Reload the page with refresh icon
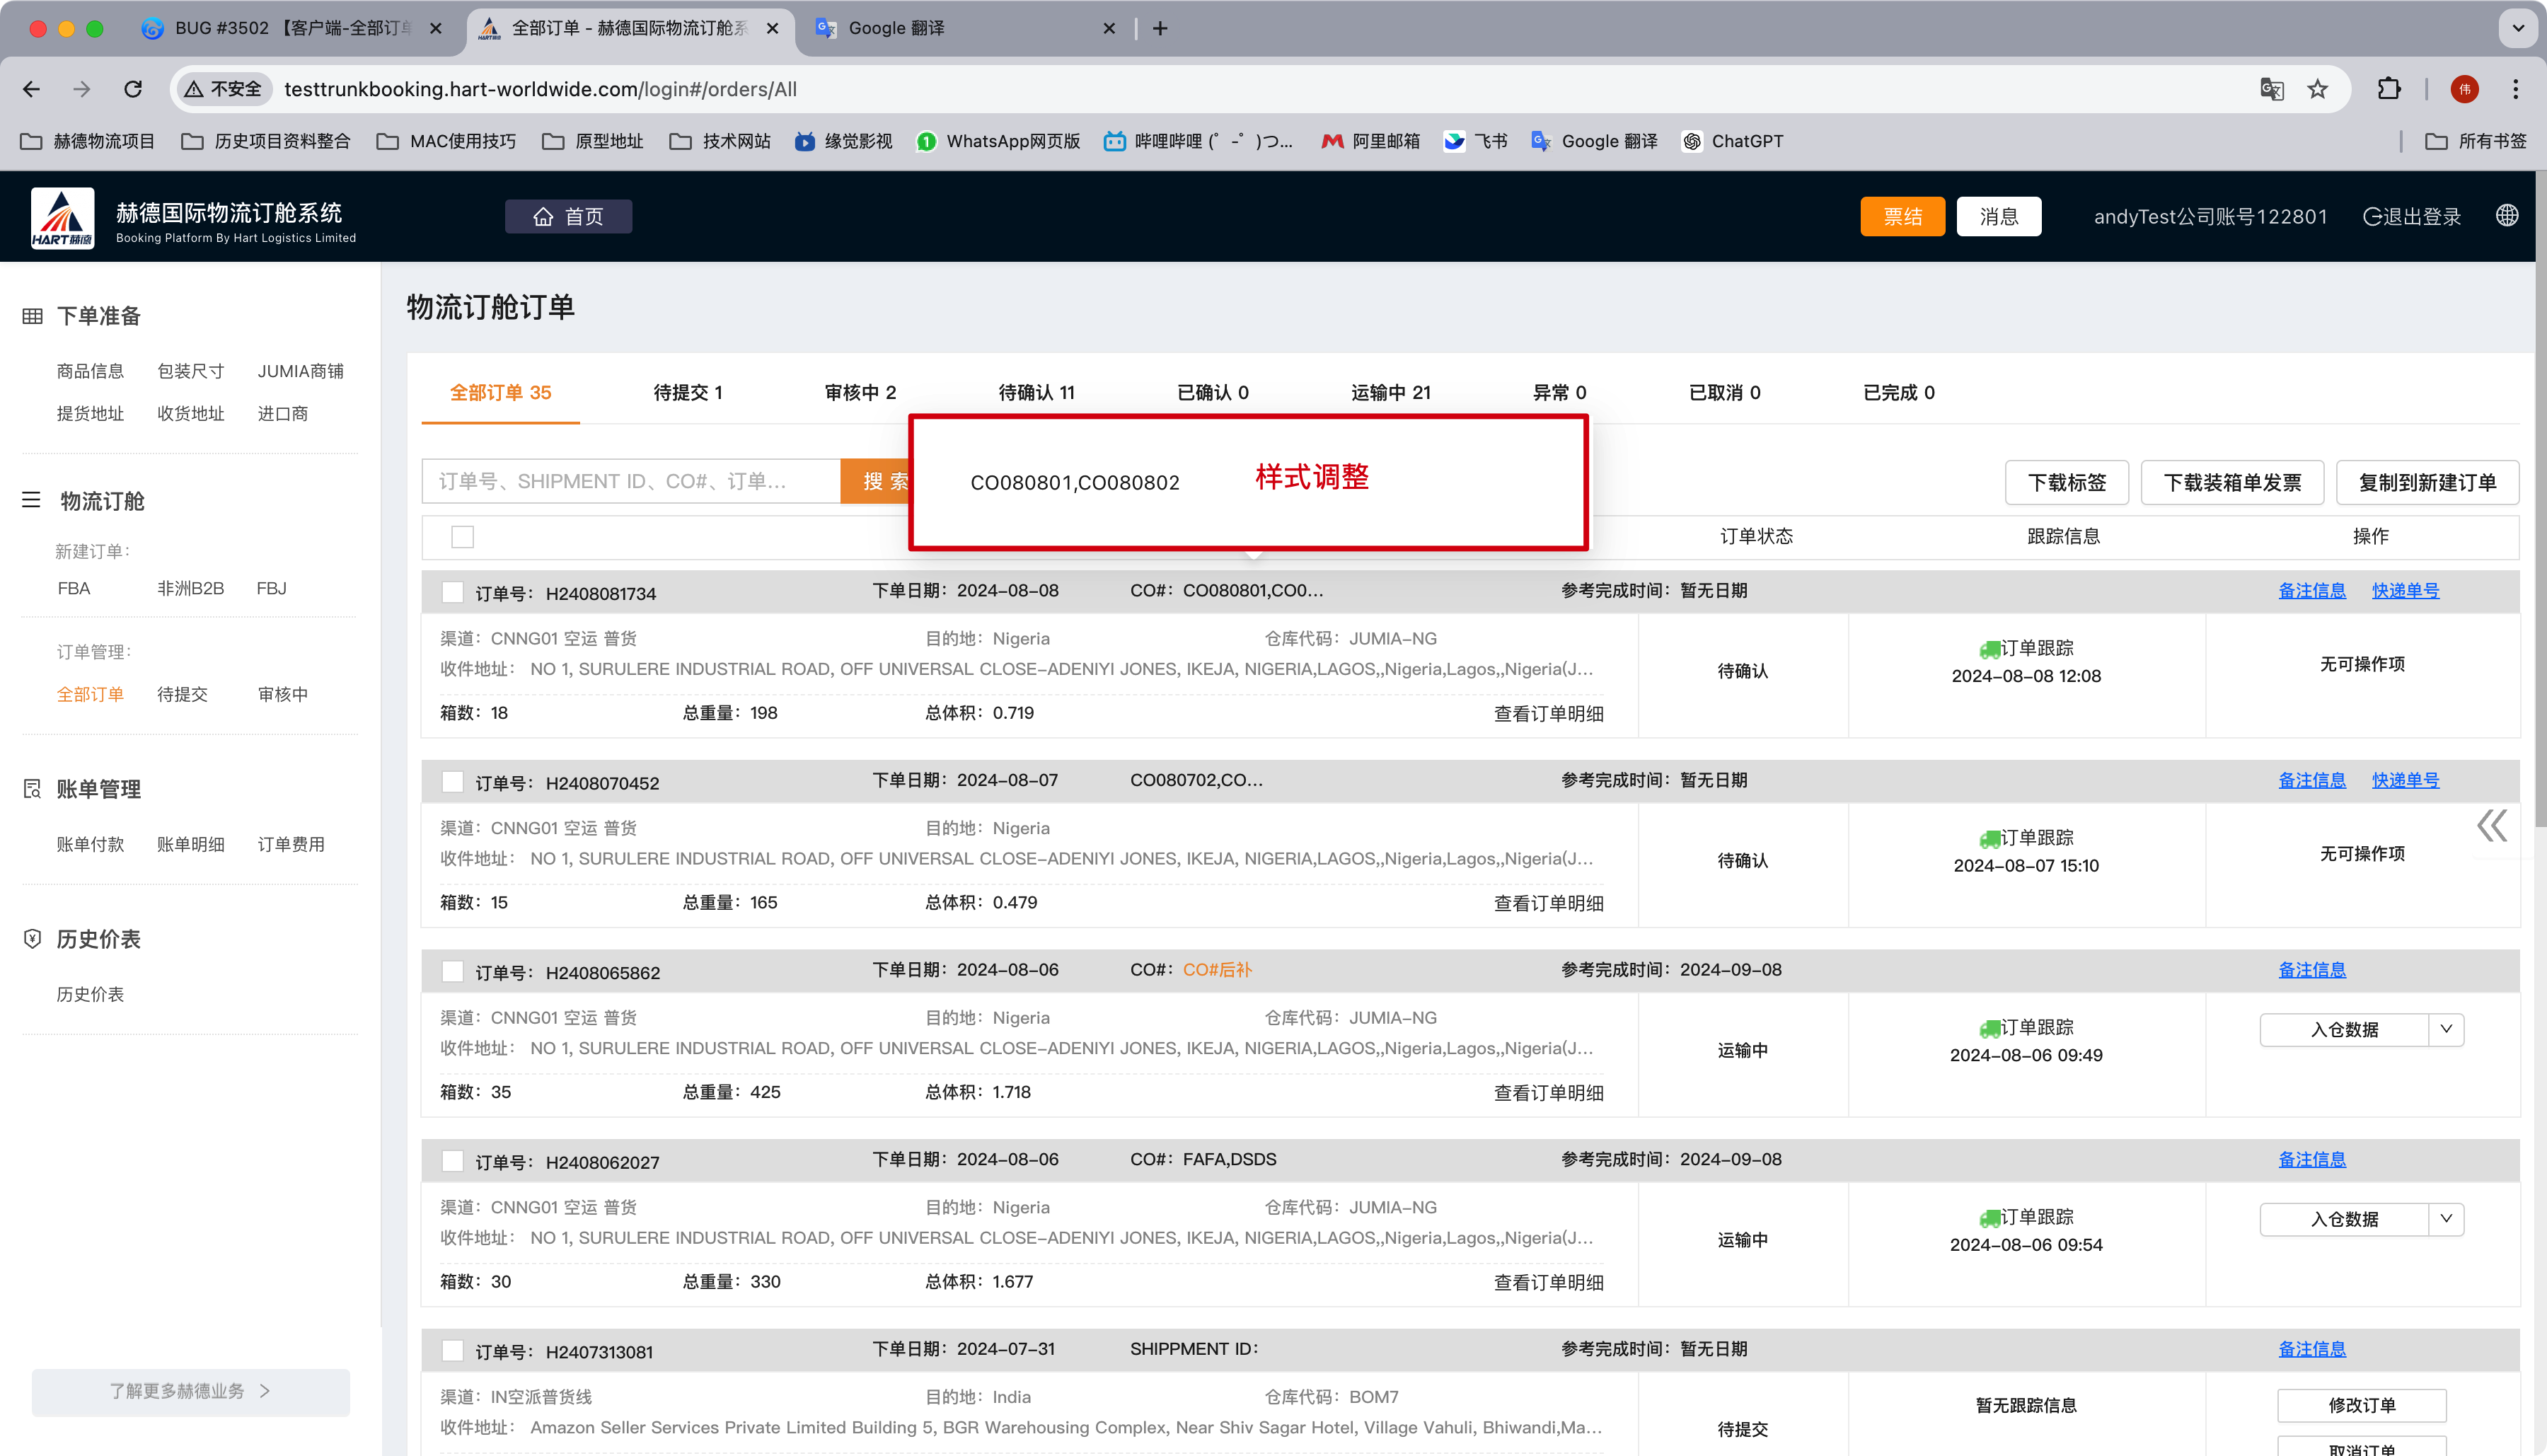The height and width of the screenshot is (1456, 2547). click(x=133, y=89)
